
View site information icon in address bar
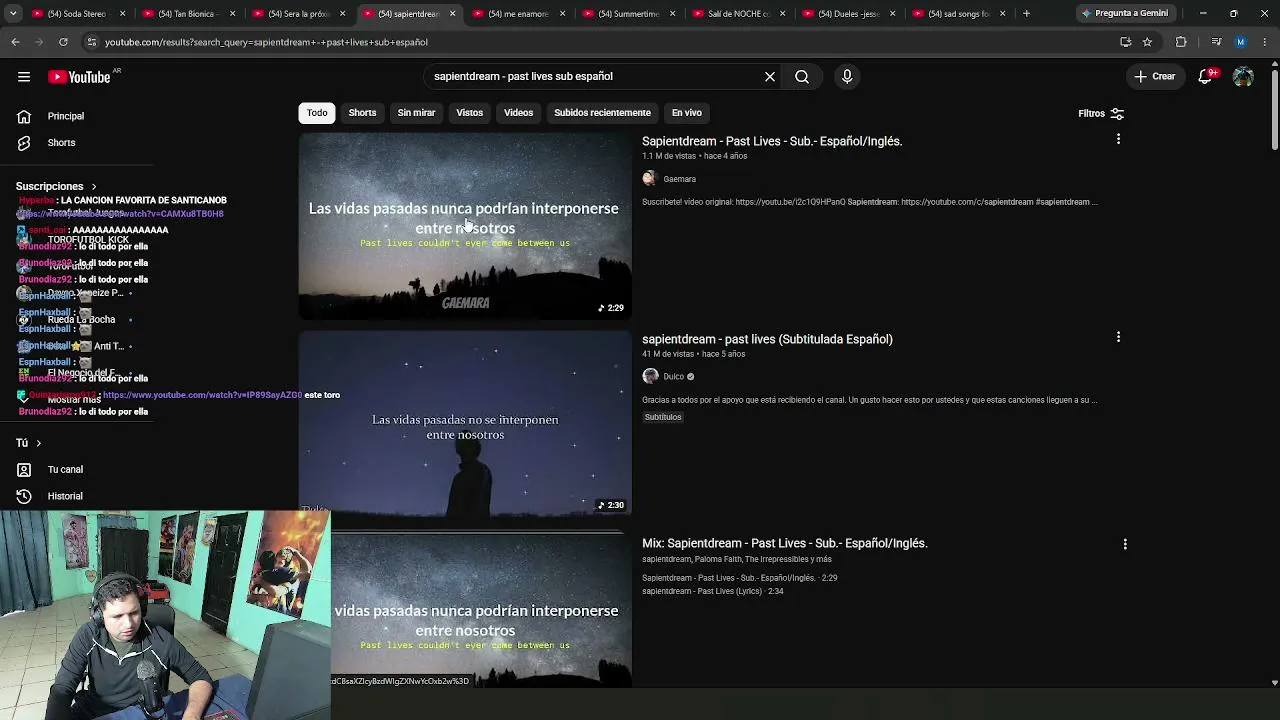(91, 42)
